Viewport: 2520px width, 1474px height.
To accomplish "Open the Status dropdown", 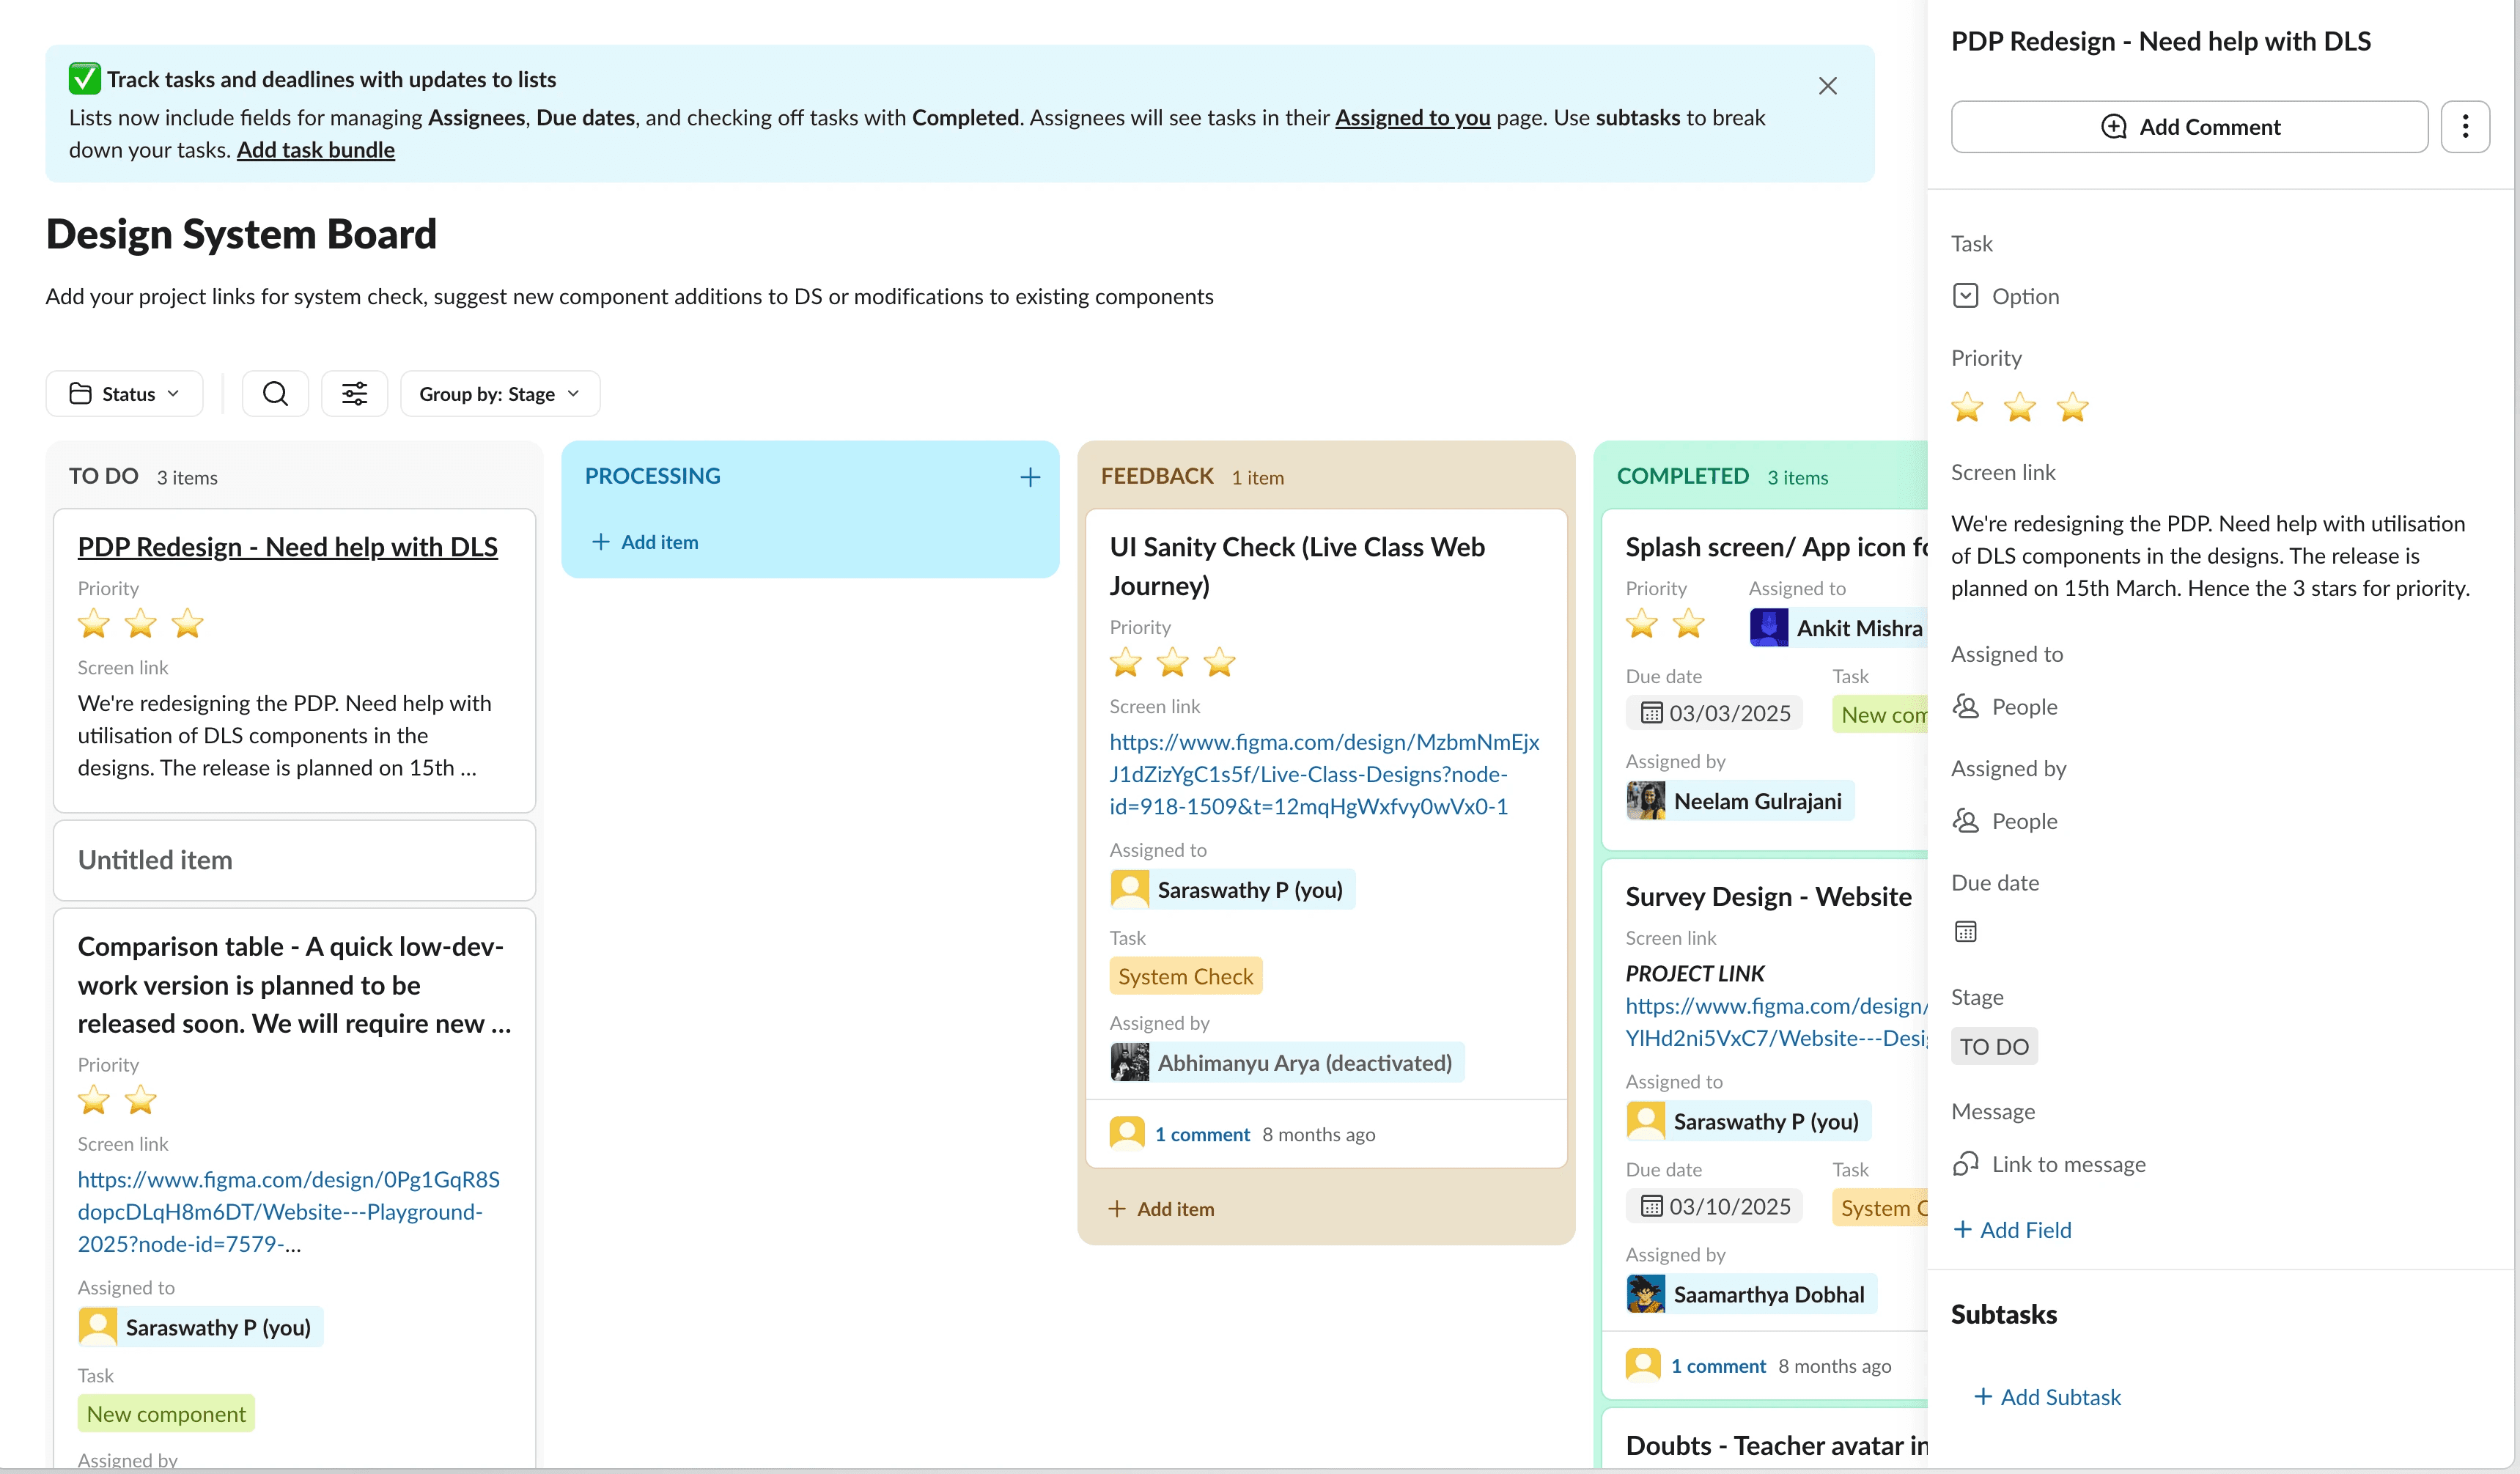I will tap(124, 393).
